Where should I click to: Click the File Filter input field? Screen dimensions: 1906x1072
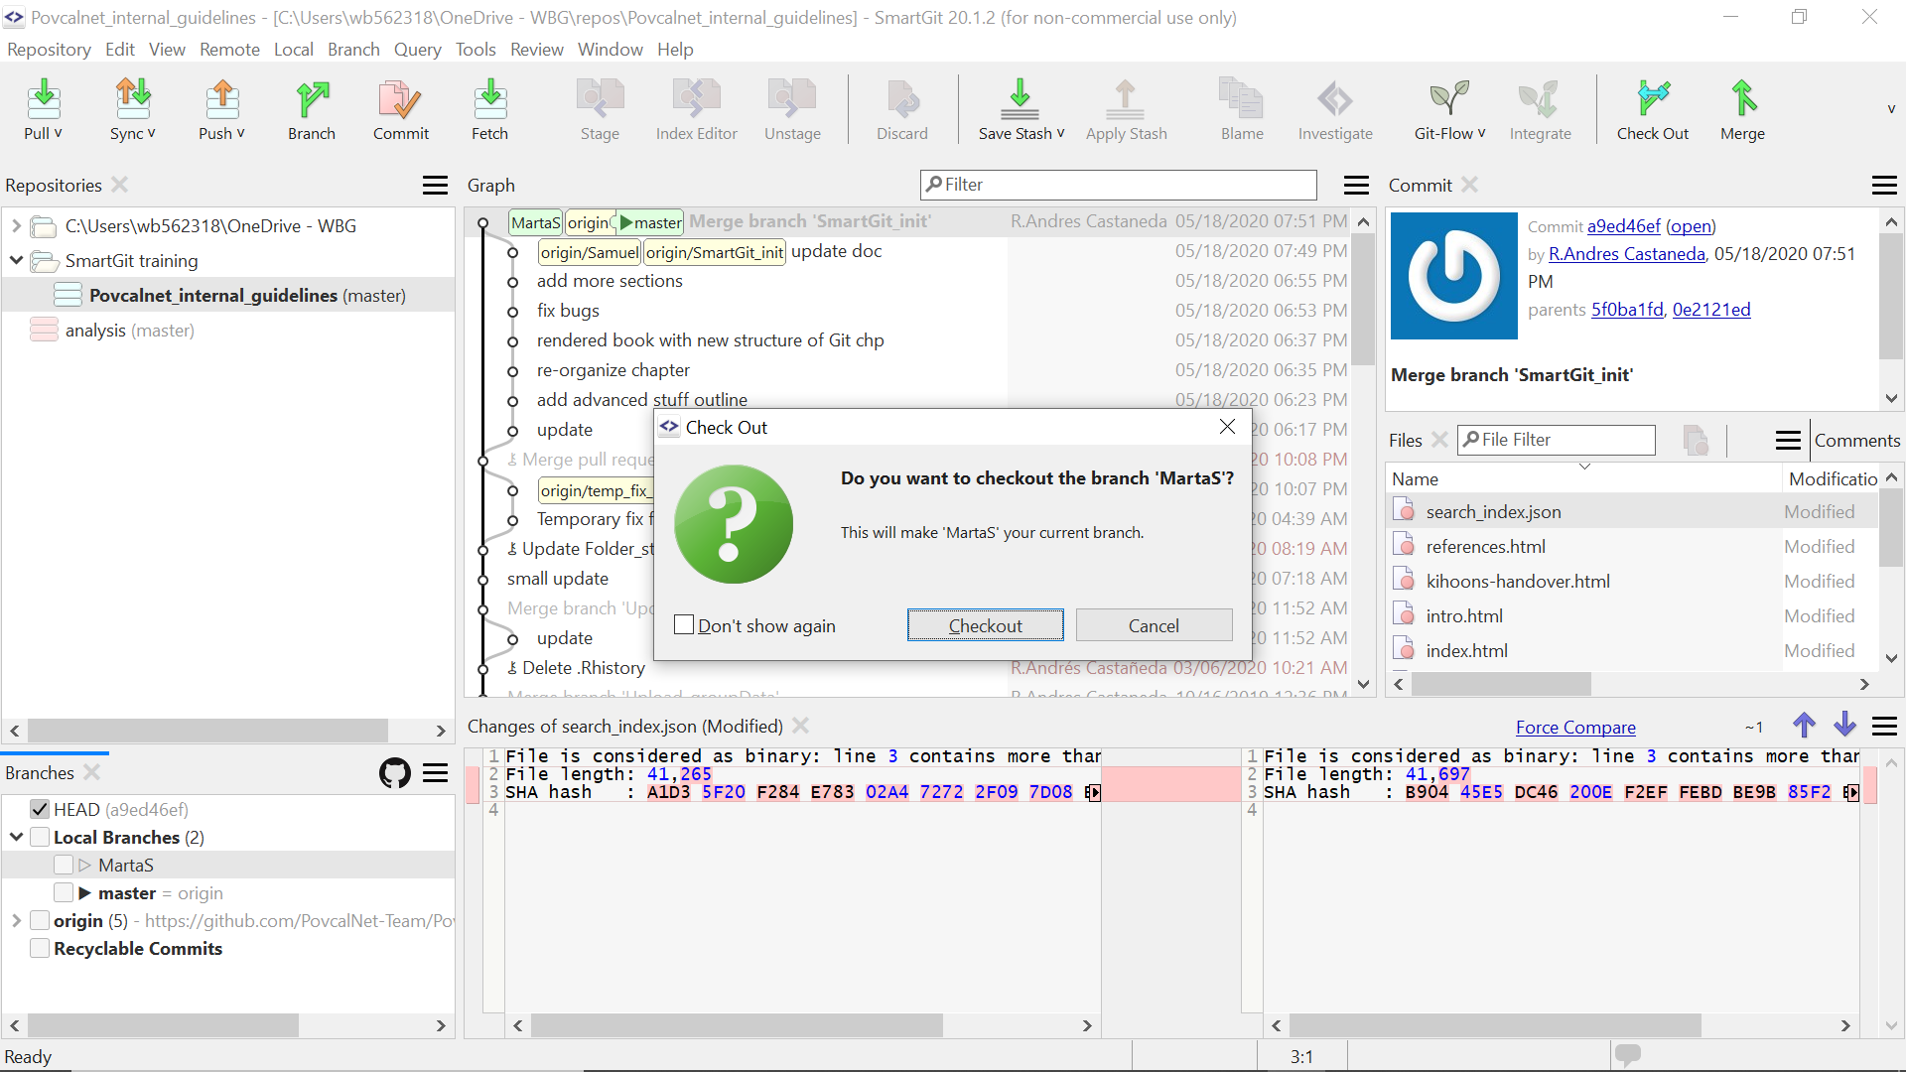coord(1556,440)
